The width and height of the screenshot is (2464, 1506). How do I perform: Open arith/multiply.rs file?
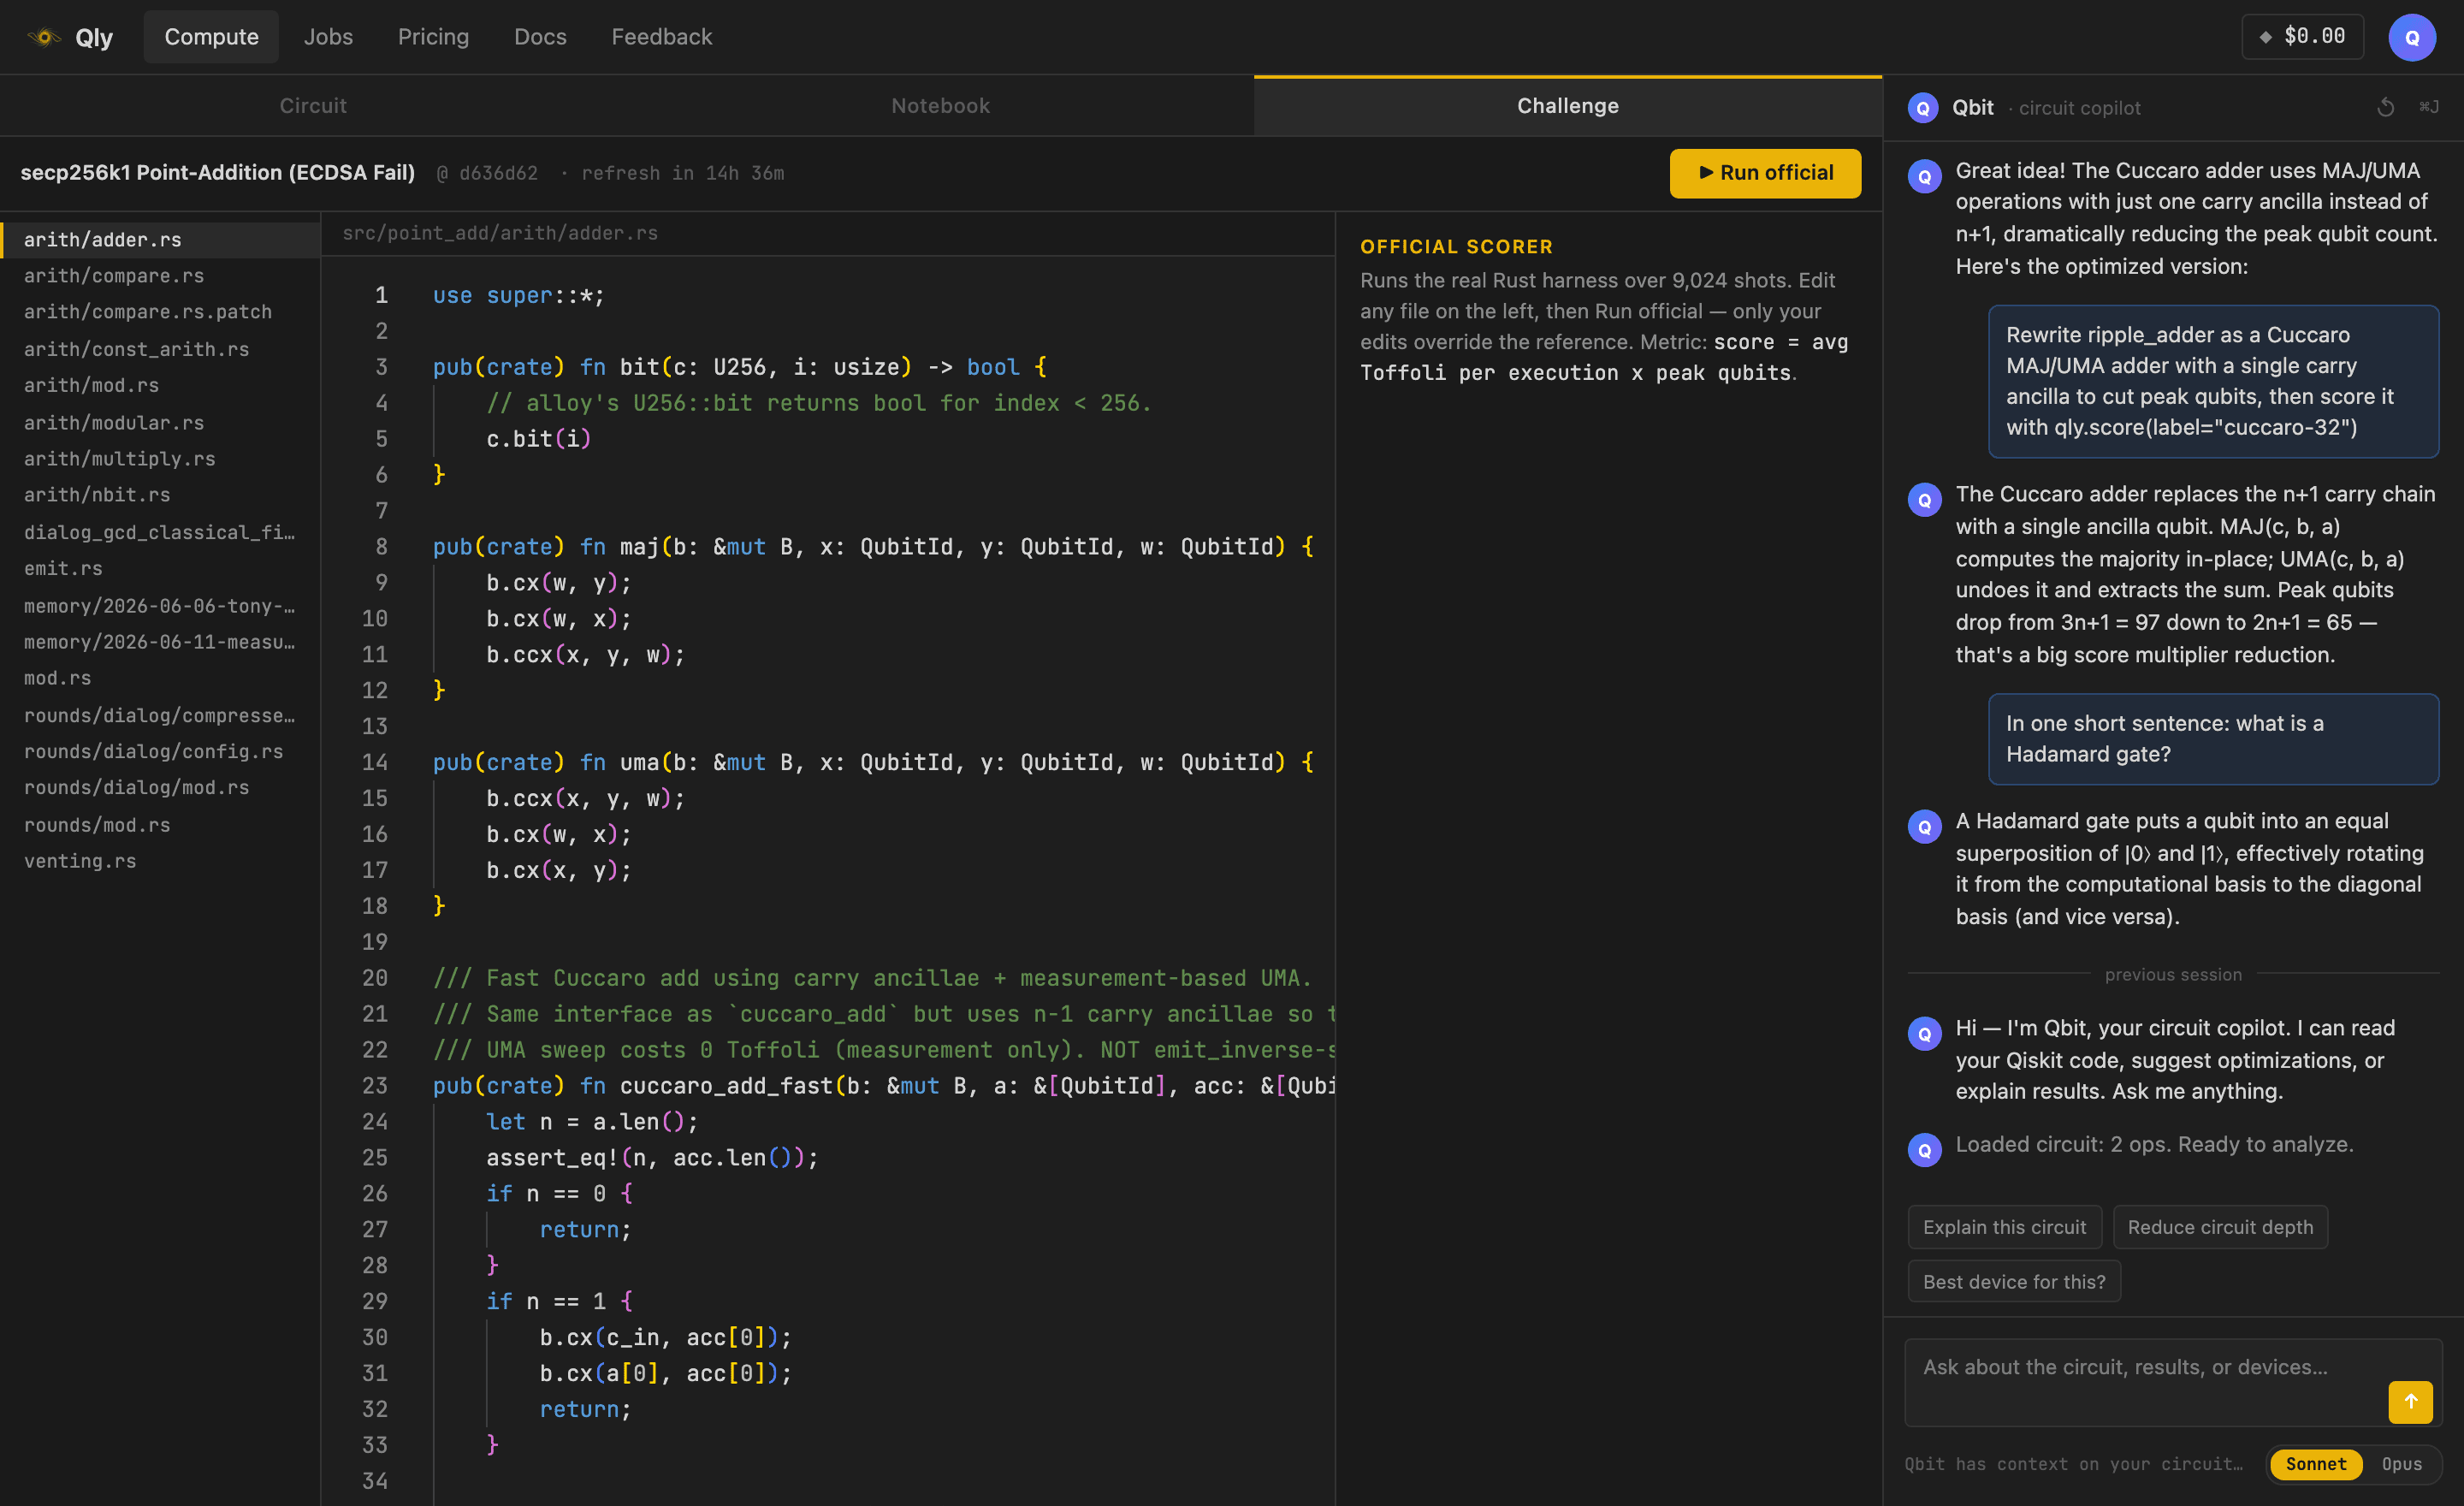pyautogui.click(x=160, y=459)
